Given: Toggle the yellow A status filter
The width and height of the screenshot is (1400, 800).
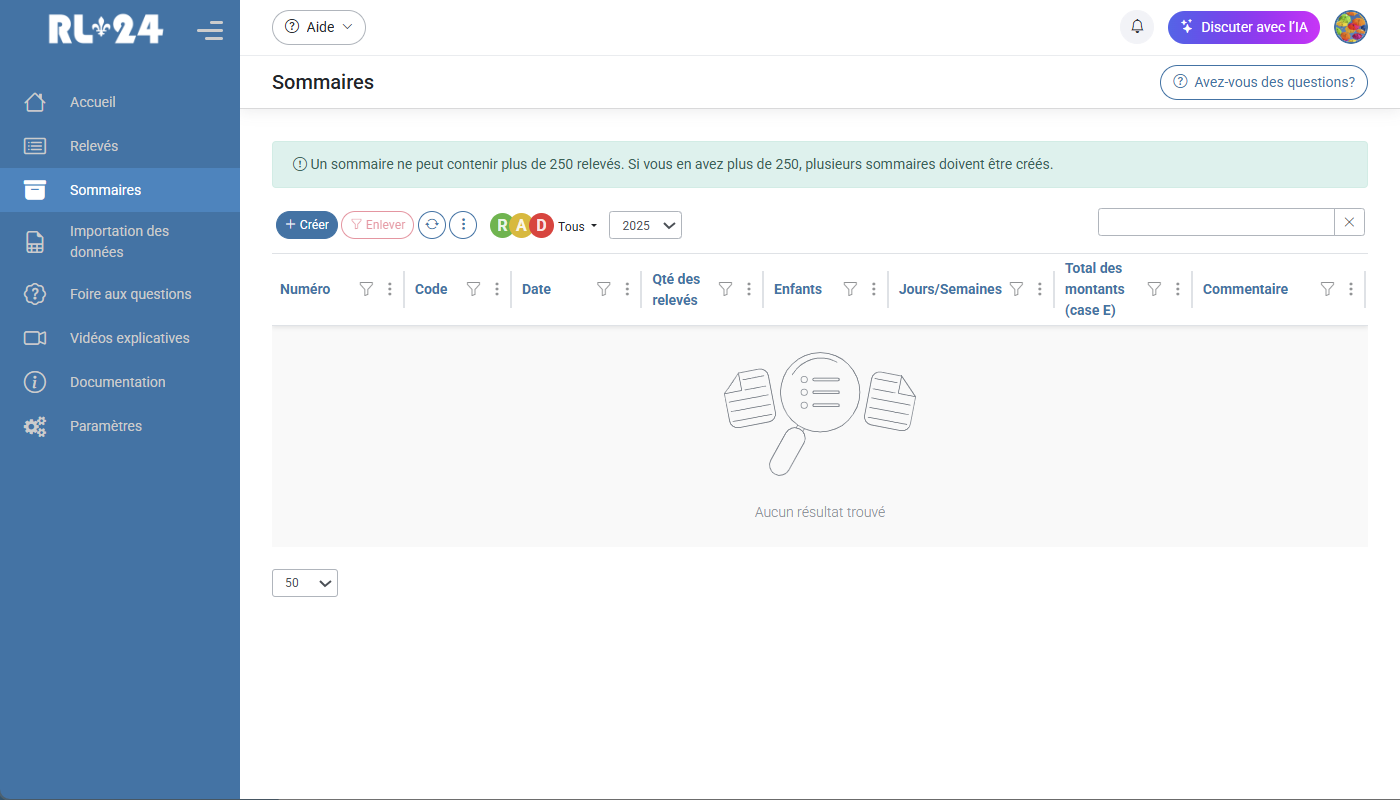Looking at the screenshot, I should coord(521,225).
